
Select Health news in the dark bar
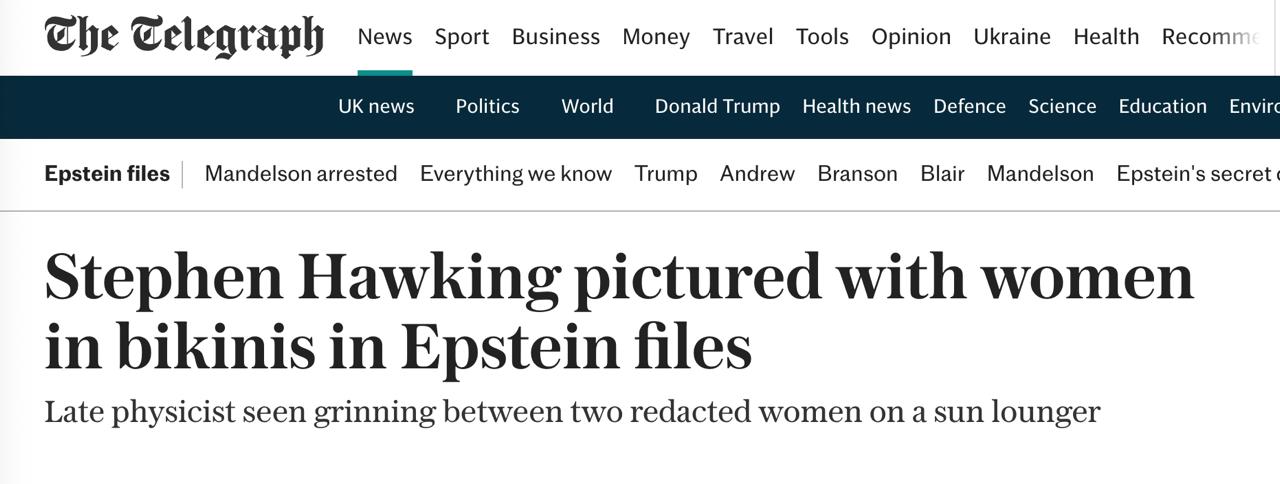856,106
